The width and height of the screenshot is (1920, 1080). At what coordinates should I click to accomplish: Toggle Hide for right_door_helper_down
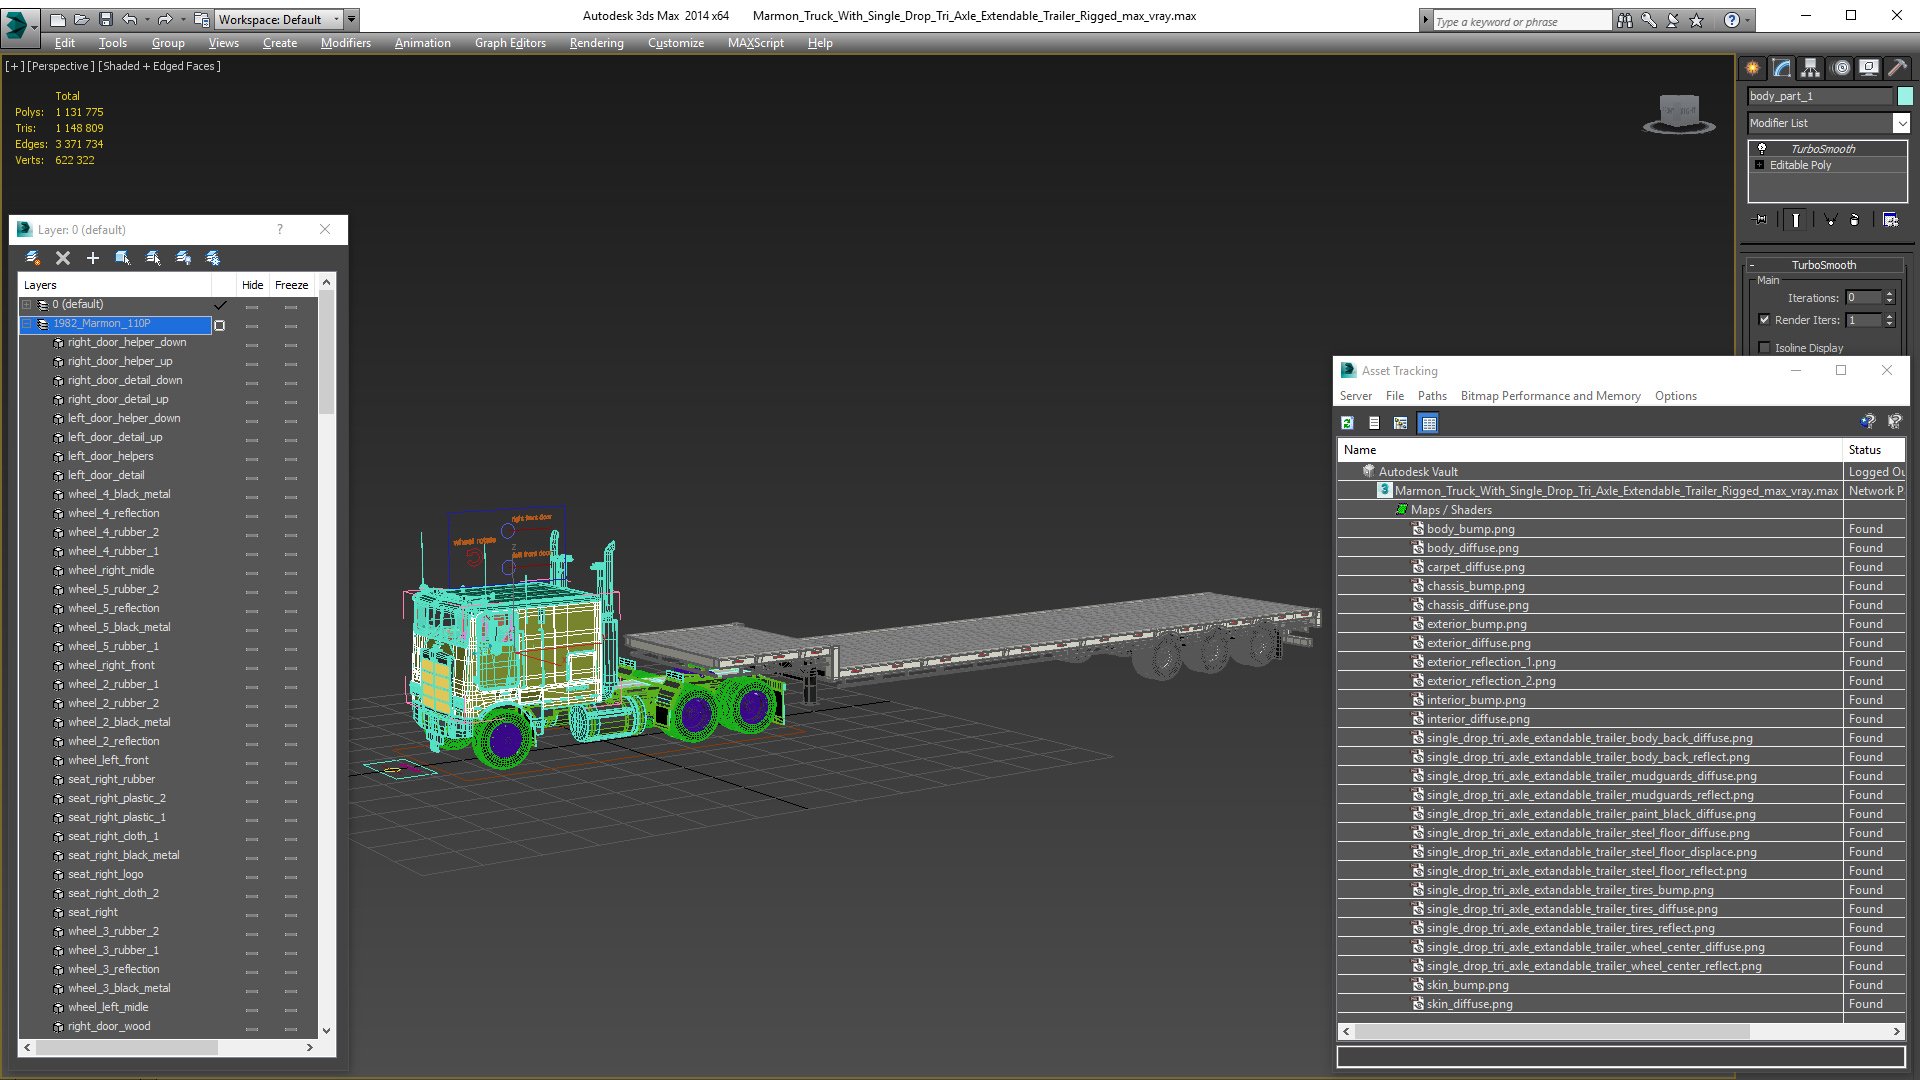pos(252,343)
